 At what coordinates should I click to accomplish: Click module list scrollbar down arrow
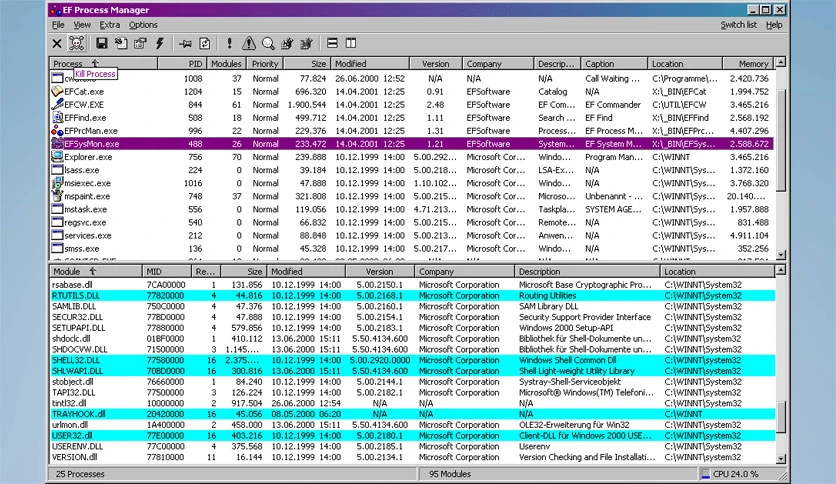point(781,458)
